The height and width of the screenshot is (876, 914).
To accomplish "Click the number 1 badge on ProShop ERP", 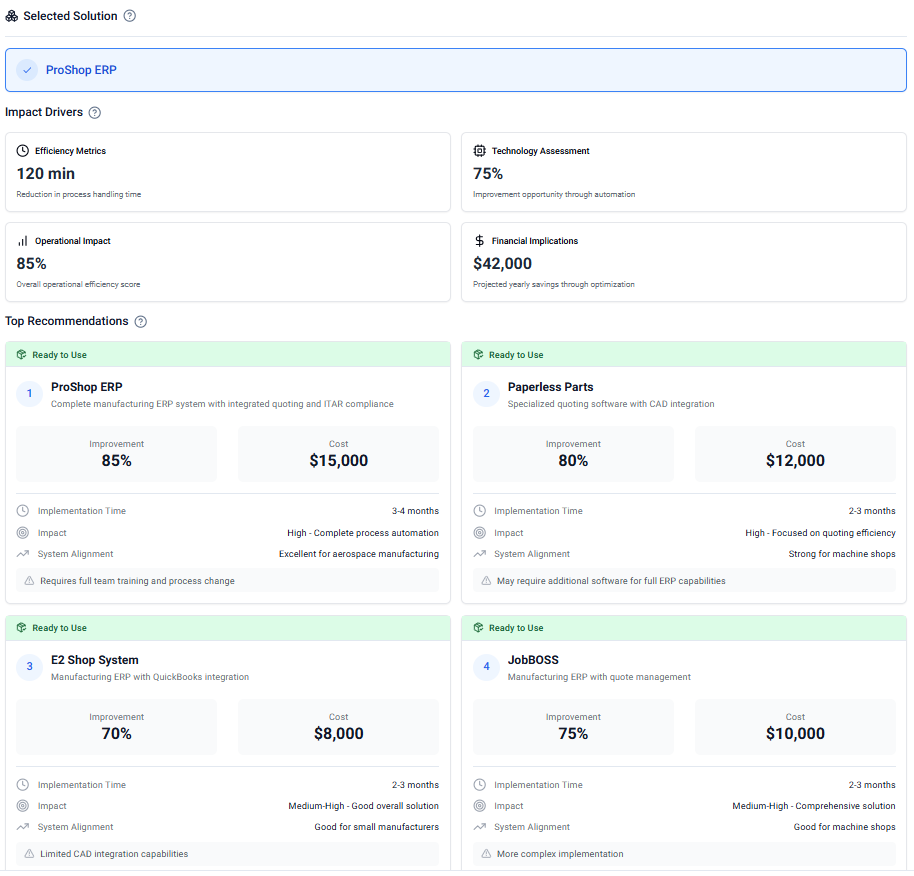I will pyautogui.click(x=29, y=393).
